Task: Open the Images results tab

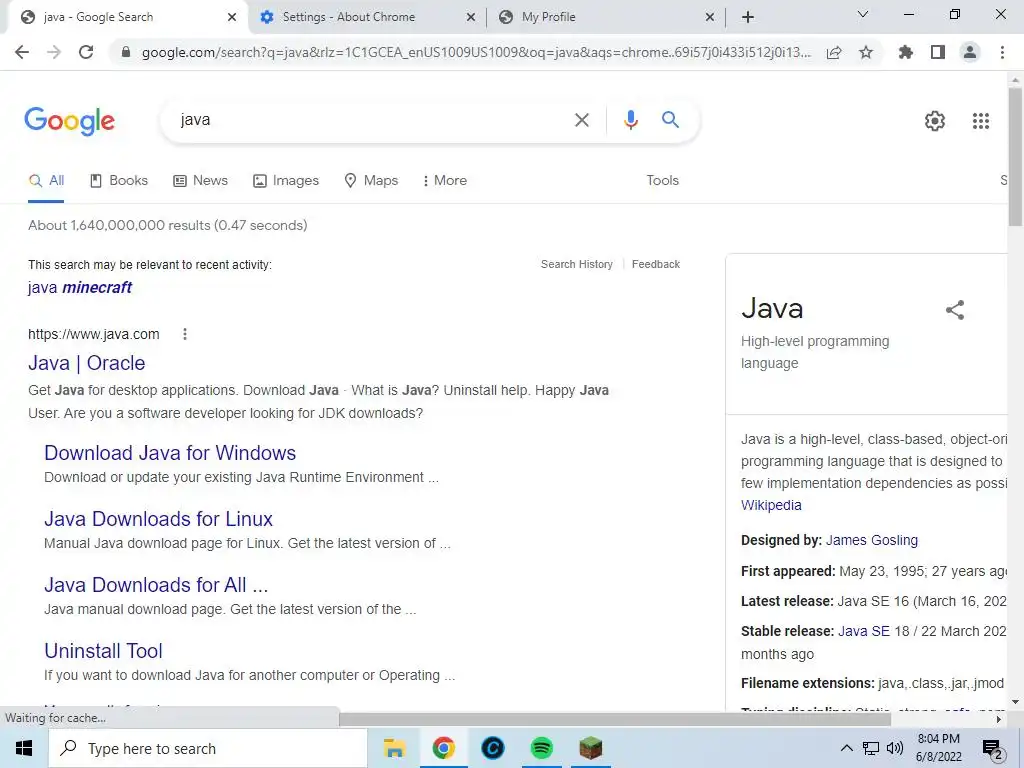Action: tap(286, 180)
